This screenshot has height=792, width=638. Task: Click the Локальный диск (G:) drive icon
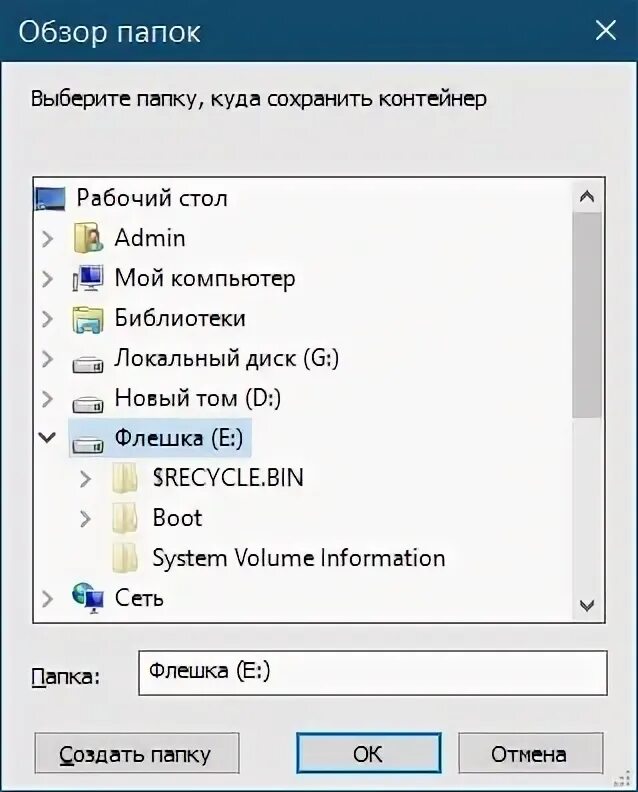[88, 363]
